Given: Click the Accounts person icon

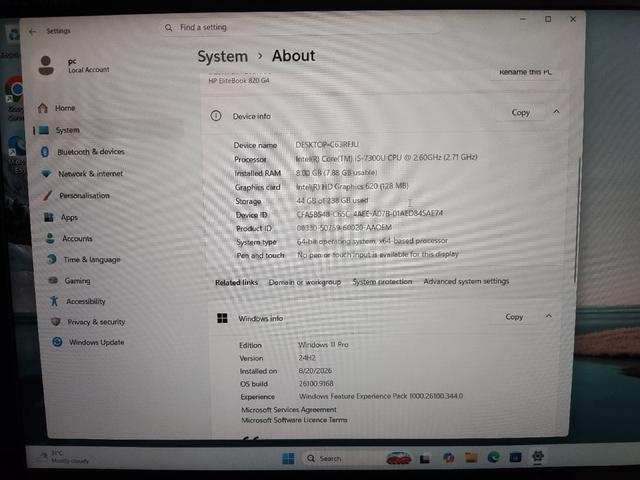Looking at the screenshot, I should click(50, 238).
